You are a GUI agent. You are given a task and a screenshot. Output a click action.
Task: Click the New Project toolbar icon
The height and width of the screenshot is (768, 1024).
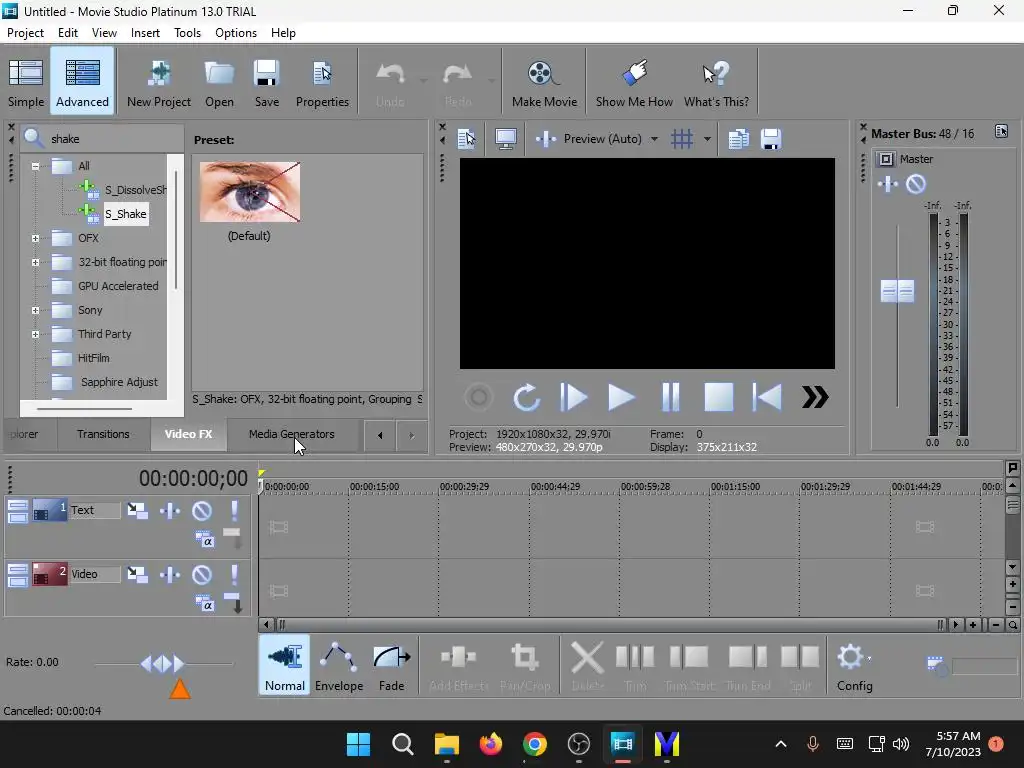click(x=159, y=83)
